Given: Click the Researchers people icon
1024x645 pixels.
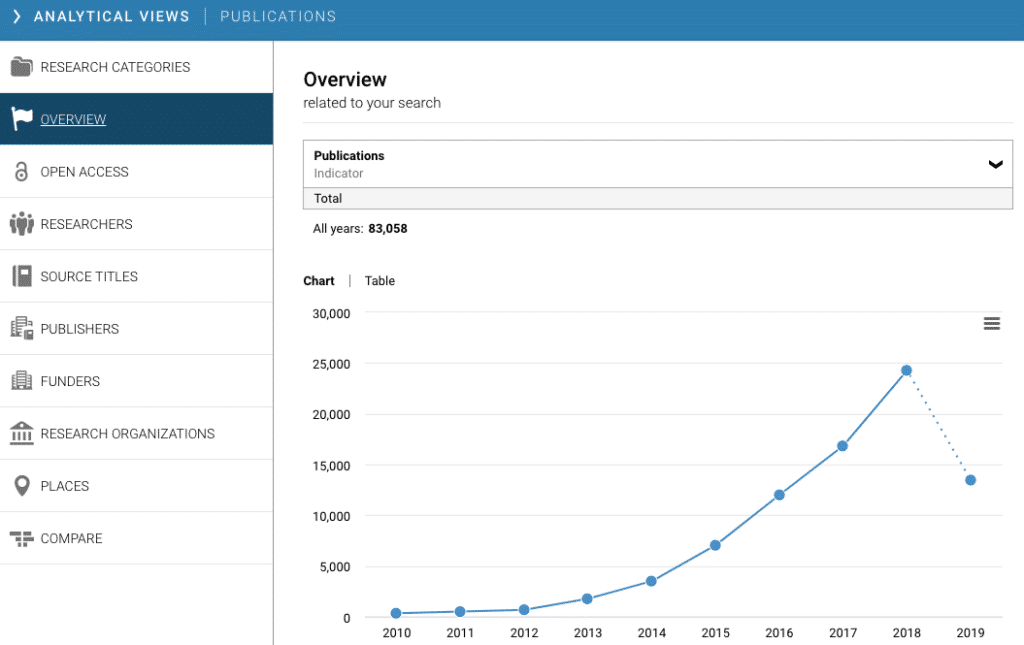Looking at the screenshot, I should pos(21,224).
